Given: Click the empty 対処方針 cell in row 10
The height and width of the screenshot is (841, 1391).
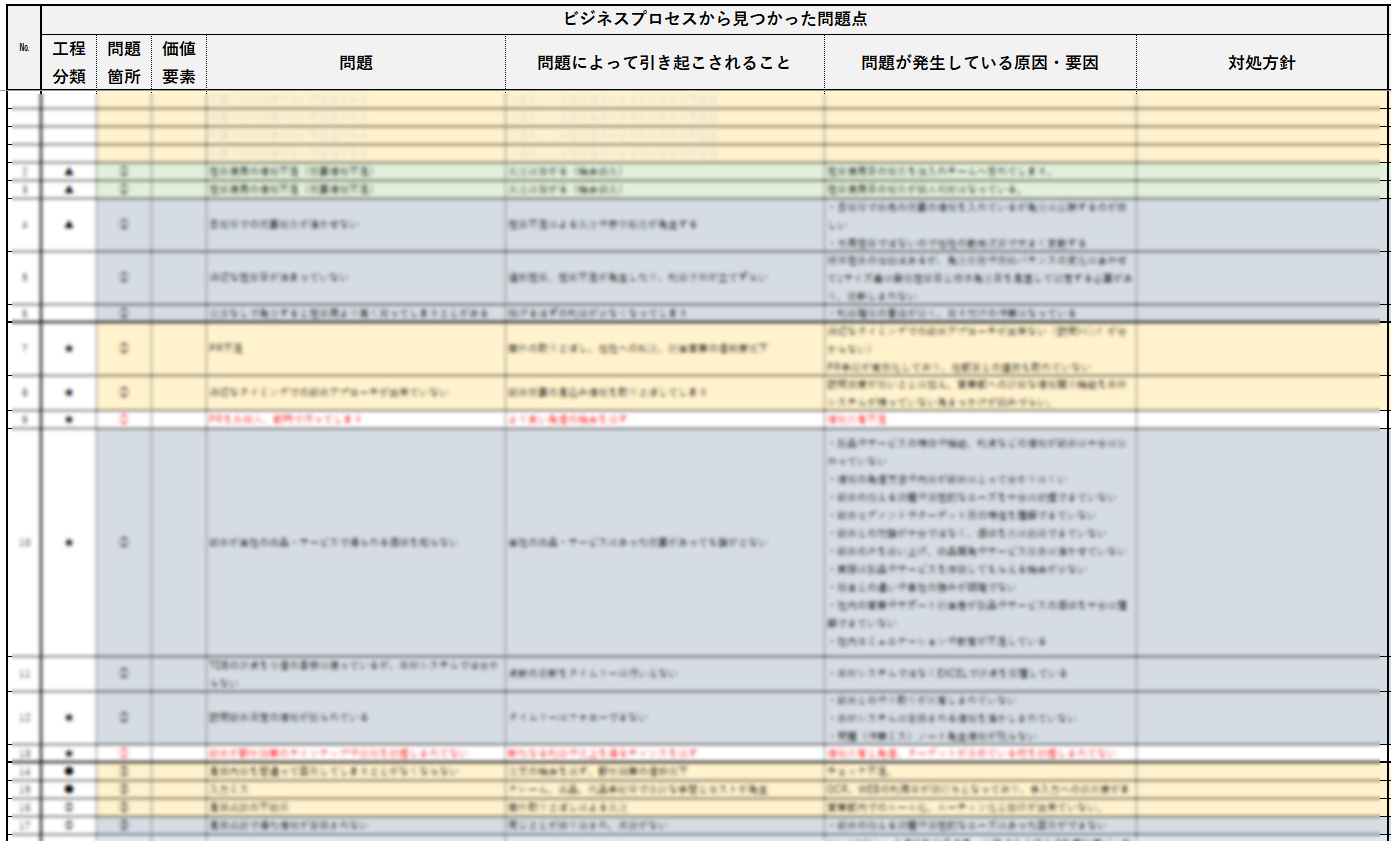Looking at the screenshot, I should click(1262, 543).
